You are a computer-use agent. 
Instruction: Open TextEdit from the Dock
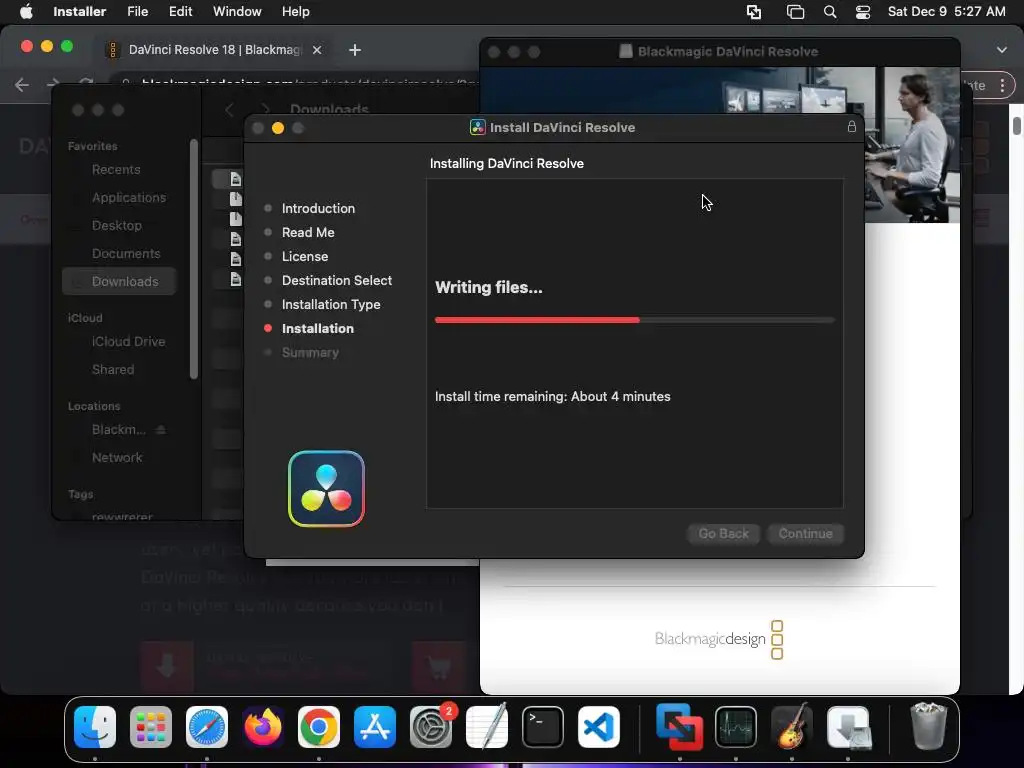487,727
